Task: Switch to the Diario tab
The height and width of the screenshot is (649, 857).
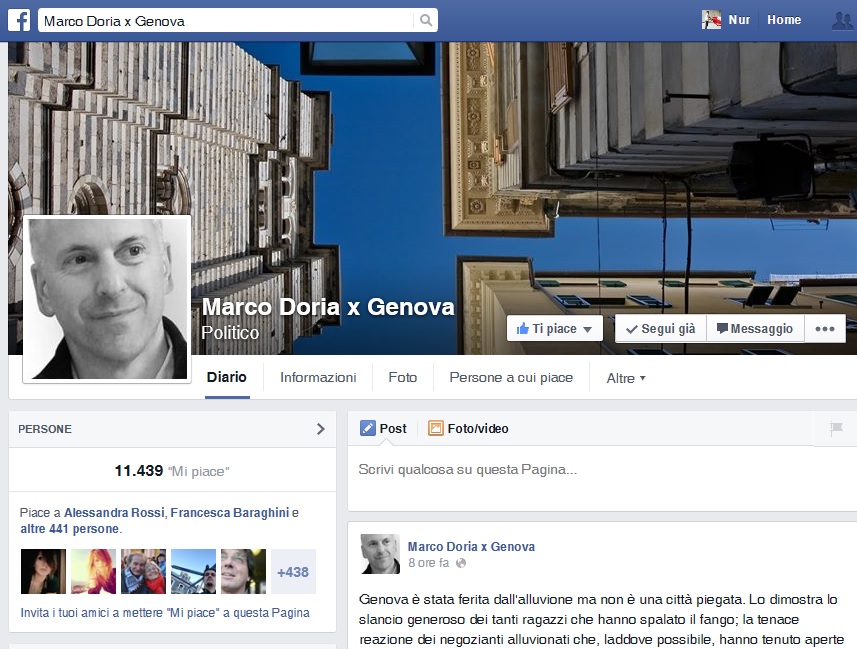Action: click(227, 377)
